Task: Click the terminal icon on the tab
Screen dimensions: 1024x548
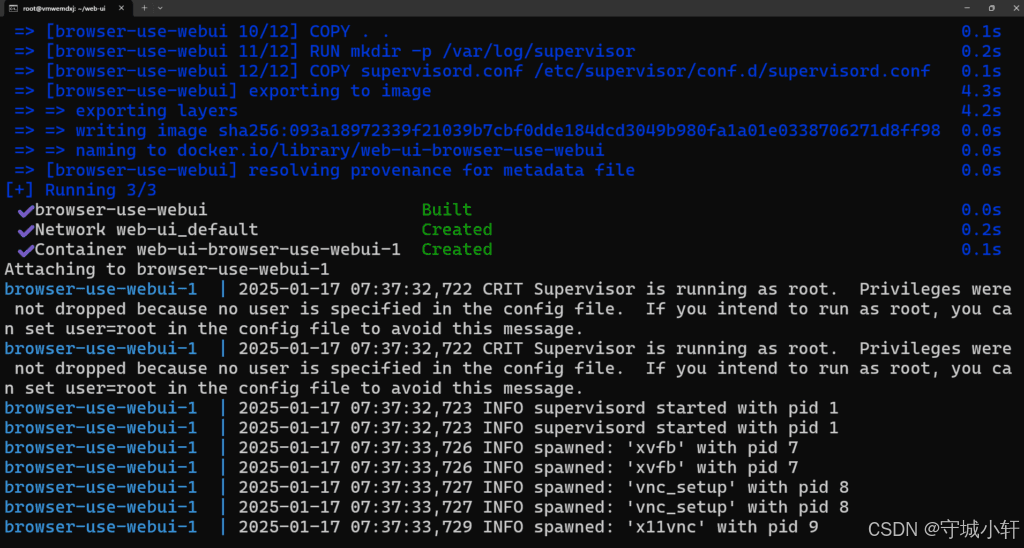Action: point(13,8)
